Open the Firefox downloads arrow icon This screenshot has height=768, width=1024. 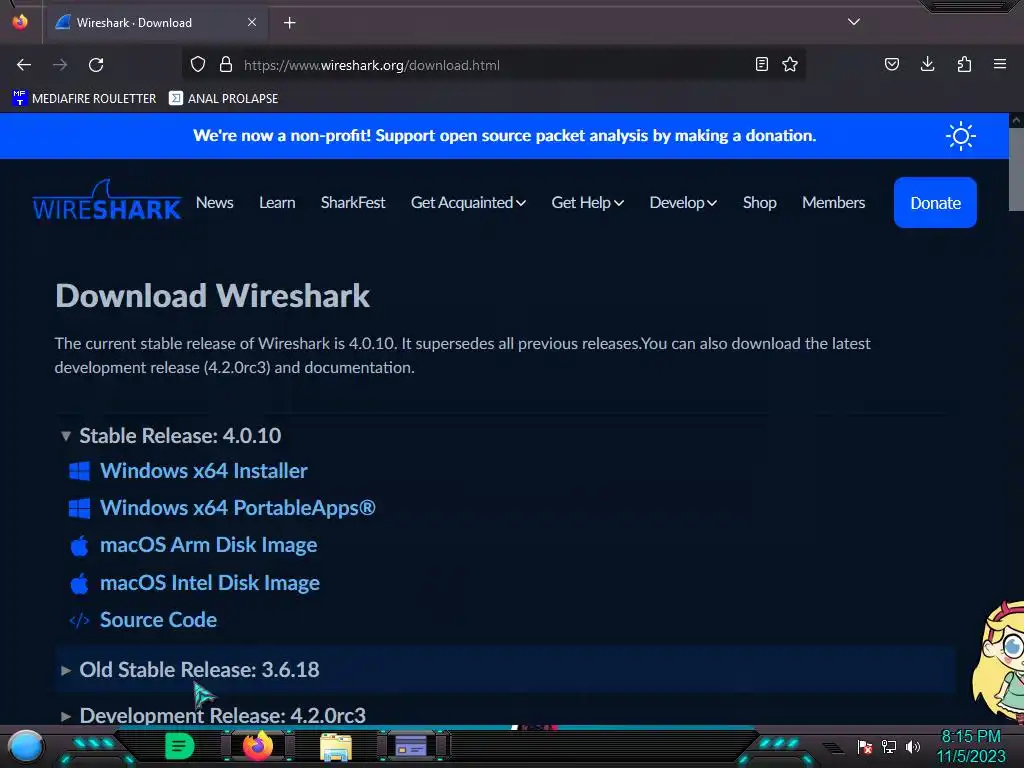click(927, 64)
